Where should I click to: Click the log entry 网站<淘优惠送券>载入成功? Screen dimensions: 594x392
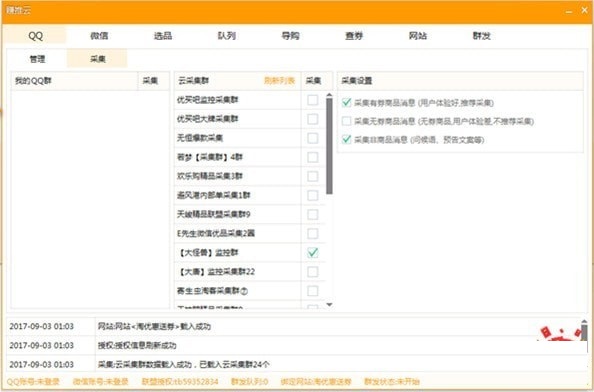[154, 326]
